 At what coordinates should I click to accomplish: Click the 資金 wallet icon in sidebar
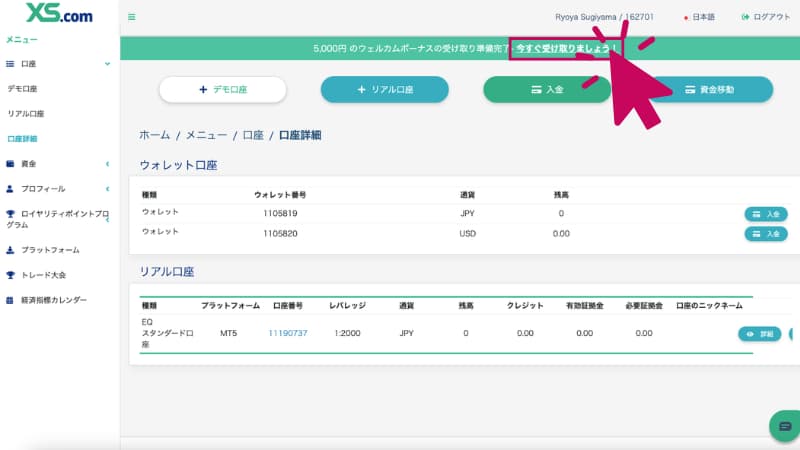click(10, 164)
